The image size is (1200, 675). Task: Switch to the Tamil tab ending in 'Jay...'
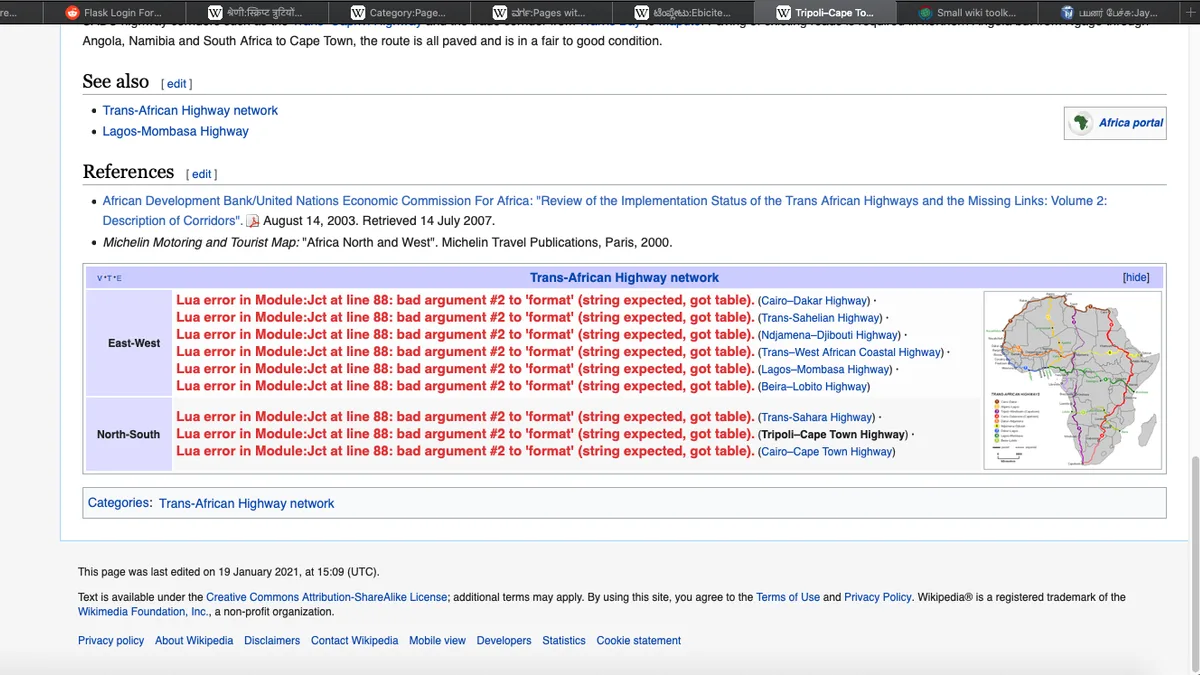coord(1108,13)
